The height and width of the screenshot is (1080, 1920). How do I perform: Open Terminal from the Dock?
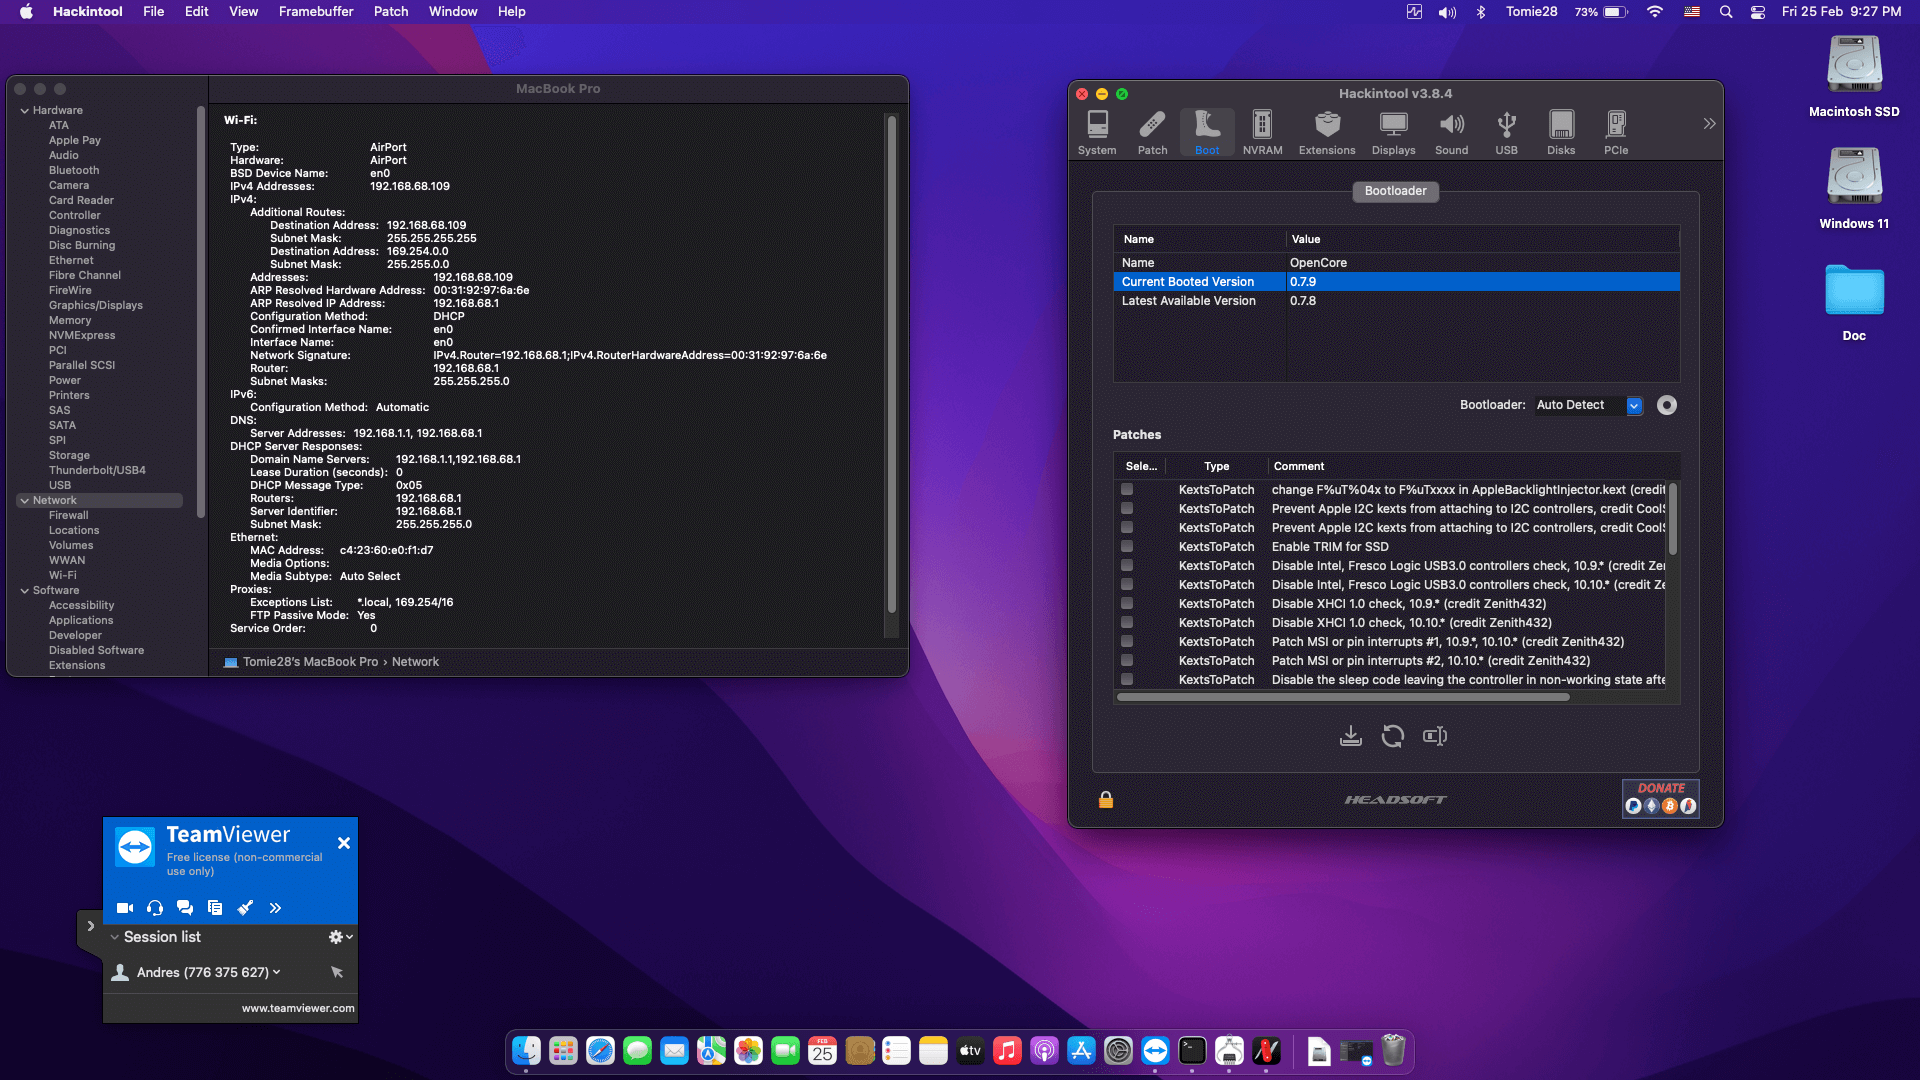(x=1192, y=1050)
